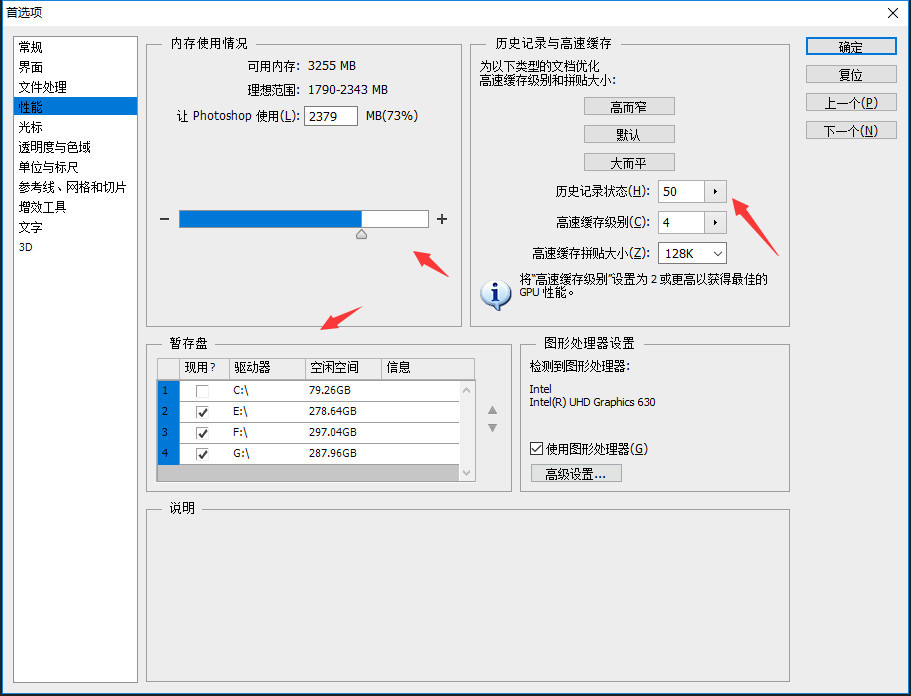Uncheck the F:\ scratch disk
The width and height of the screenshot is (911, 696).
pyautogui.click(x=202, y=433)
